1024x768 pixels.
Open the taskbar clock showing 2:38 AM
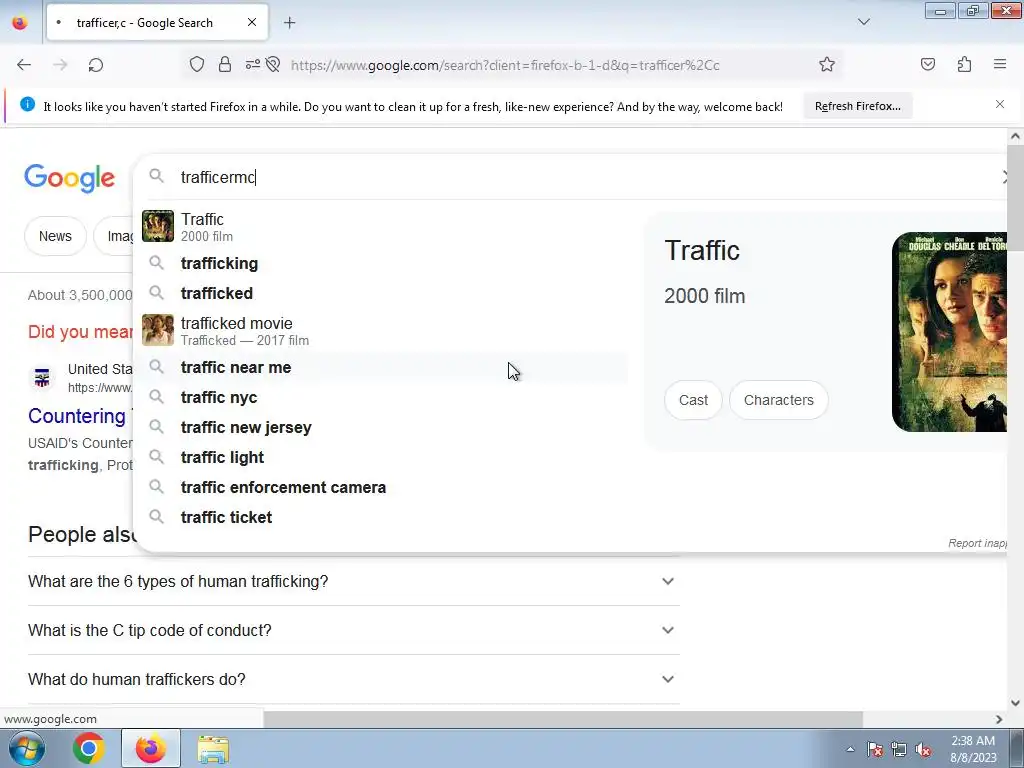point(973,749)
